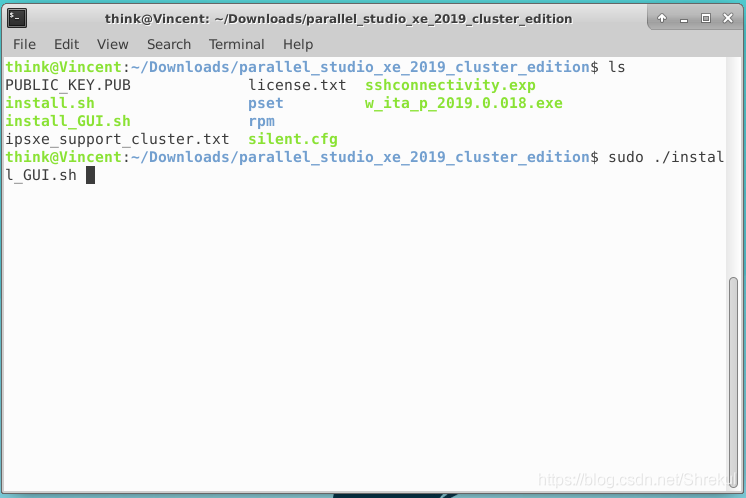Click the terminal vertical scrollbar handle
The height and width of the screenshot is (498, 746).
tap(733, 381)
